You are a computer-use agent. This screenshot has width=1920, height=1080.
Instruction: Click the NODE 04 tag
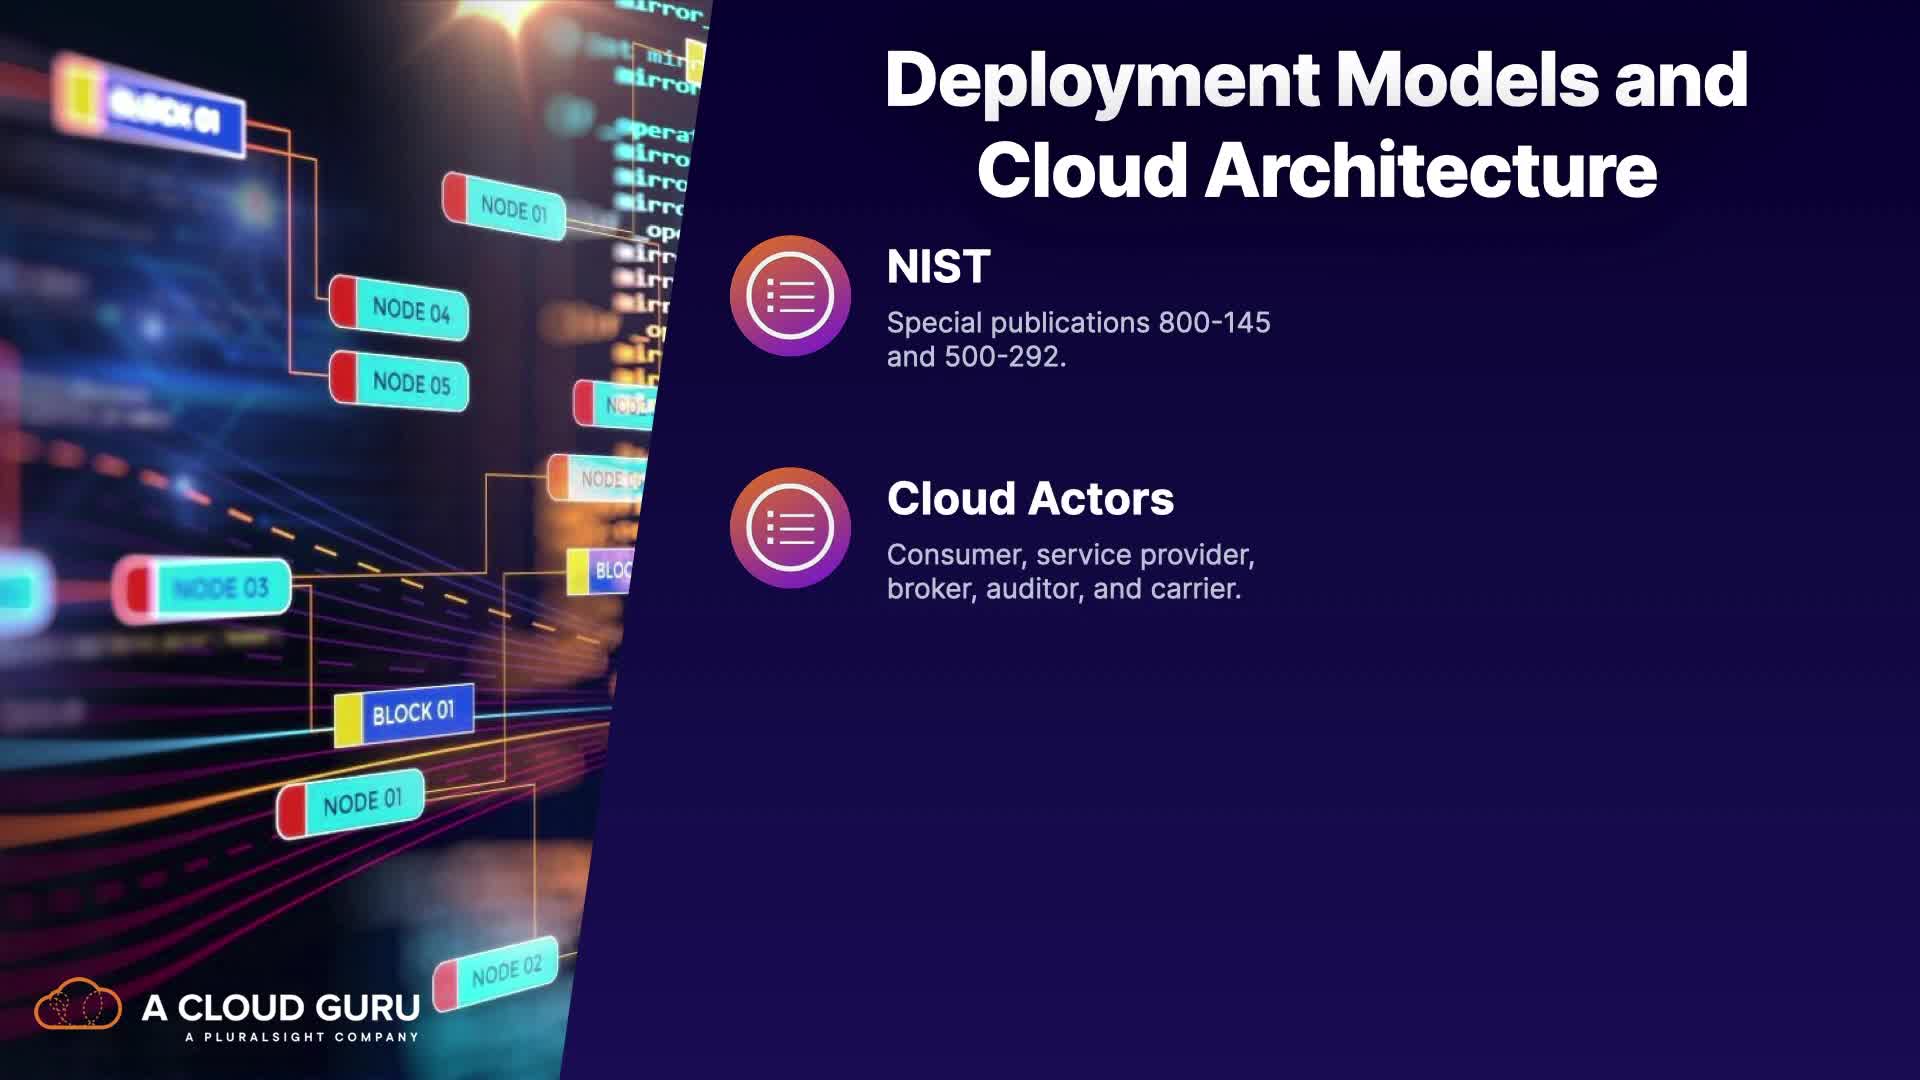pyautogui.click(x=399, y=308)
